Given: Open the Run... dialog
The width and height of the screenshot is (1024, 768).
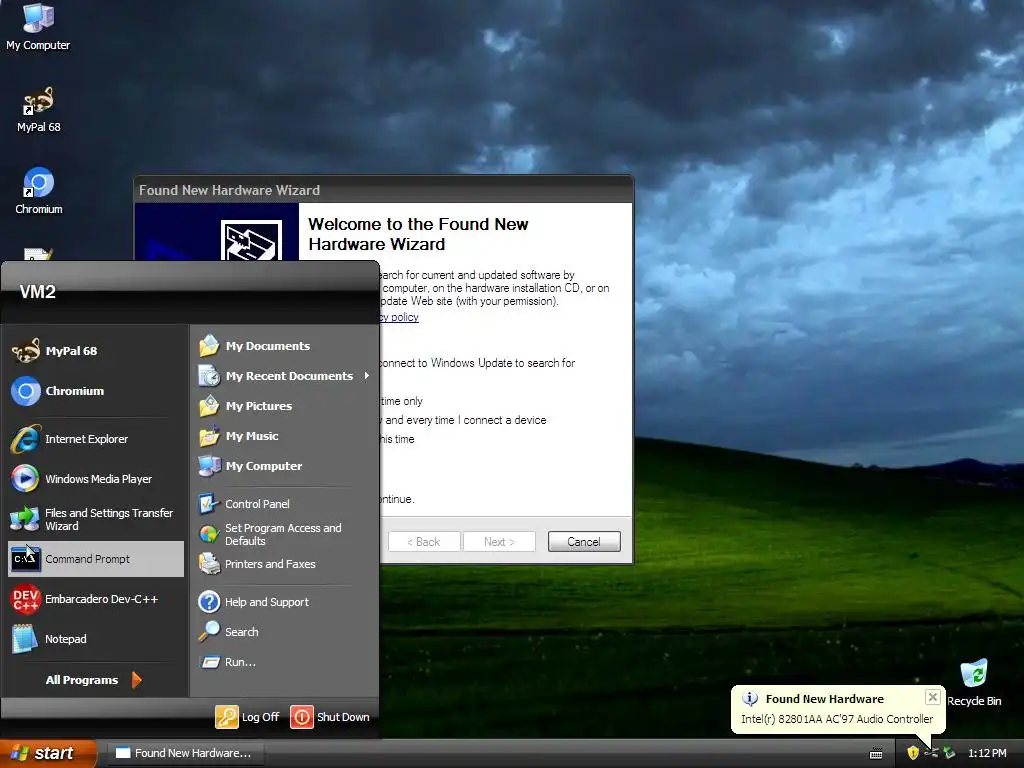Looking at the screenshot, I should pyautogui.click(x=283, y=662).
